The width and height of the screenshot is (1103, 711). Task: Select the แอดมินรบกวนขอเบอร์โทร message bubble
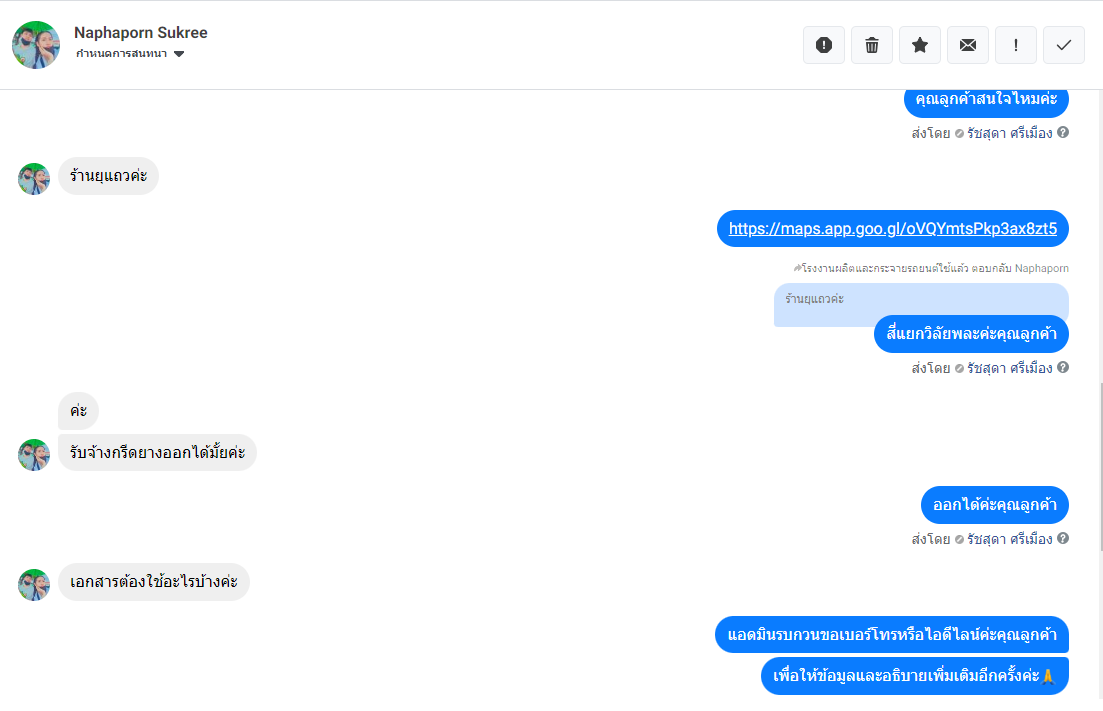click(x=892, y=634)
